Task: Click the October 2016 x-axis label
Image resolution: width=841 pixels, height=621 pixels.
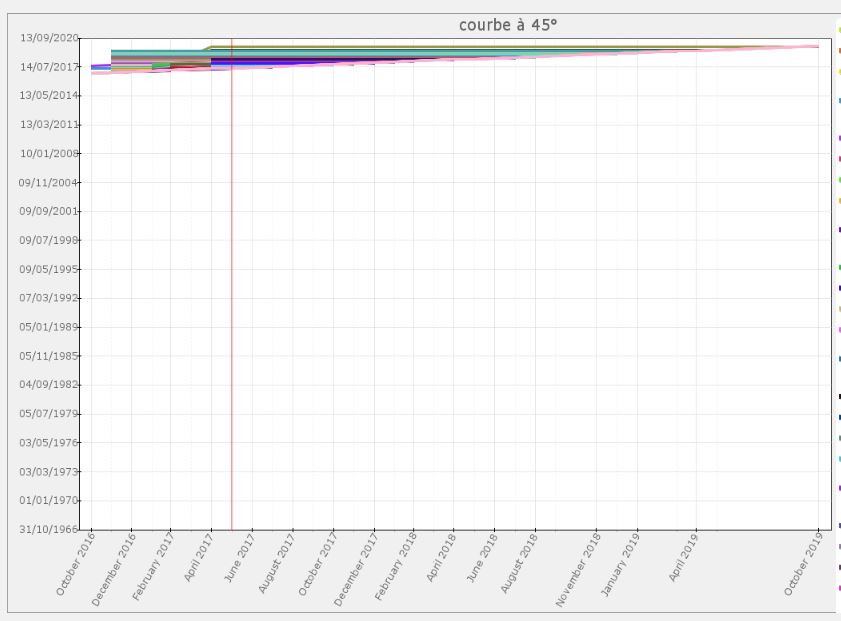Action: tap(76, 566)
